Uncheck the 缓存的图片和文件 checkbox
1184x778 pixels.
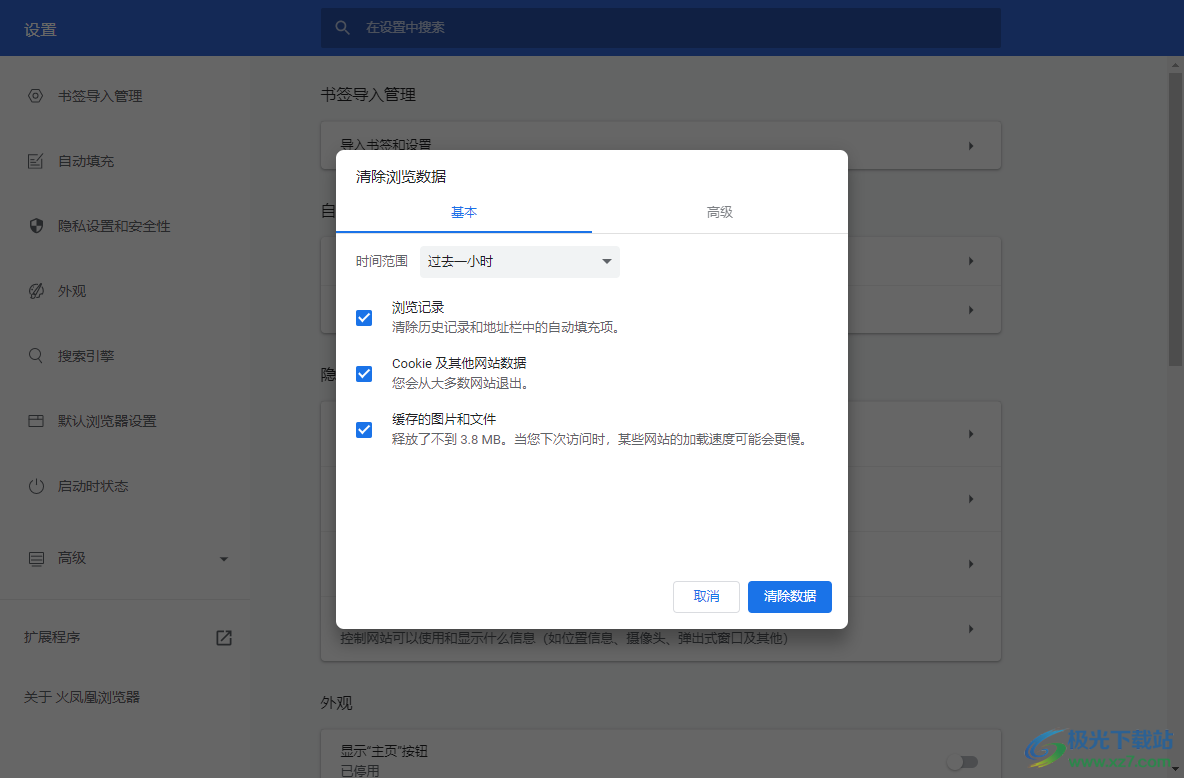(364, 429)
